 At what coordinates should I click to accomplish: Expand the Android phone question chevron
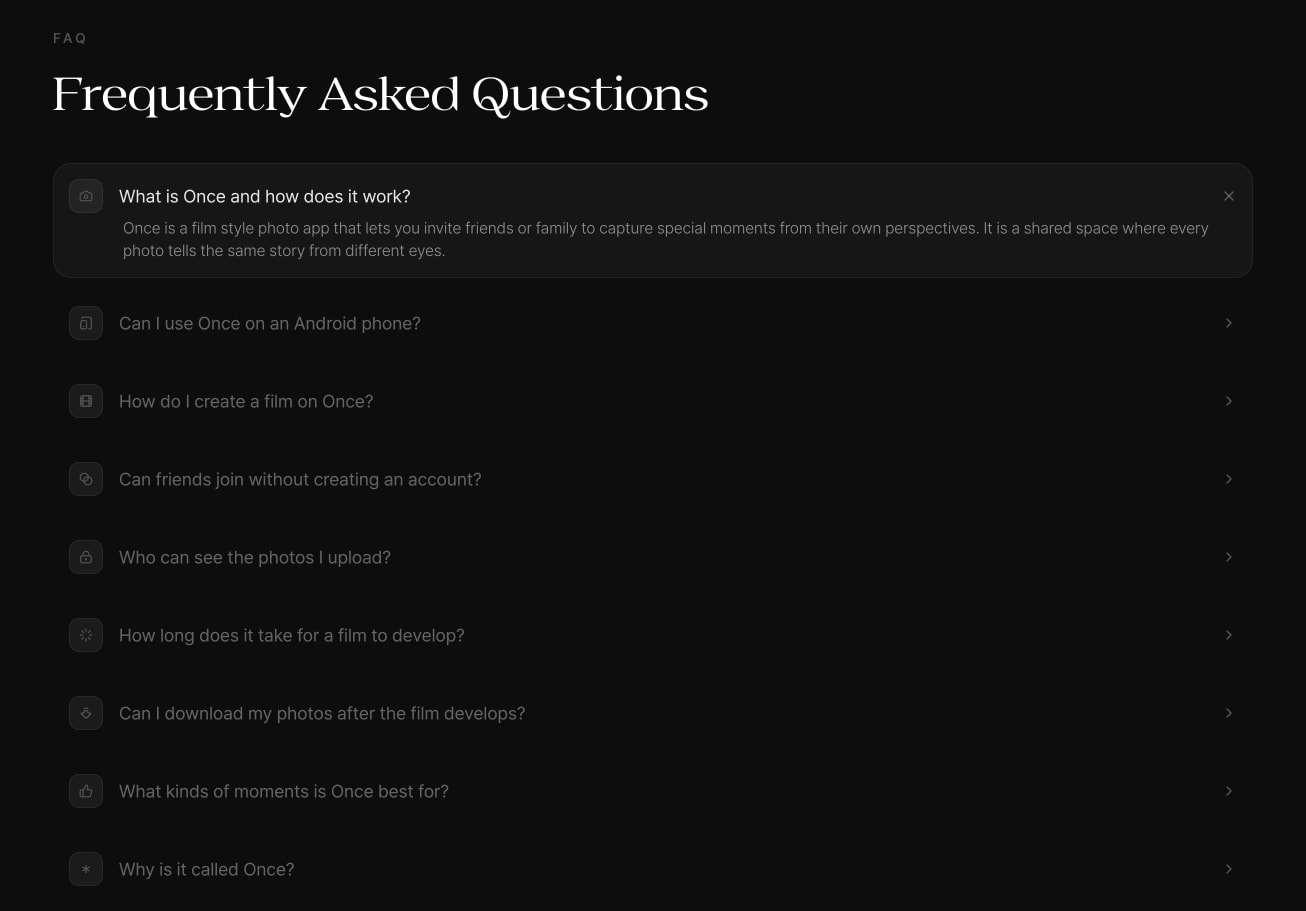(x=1229, y=323)
